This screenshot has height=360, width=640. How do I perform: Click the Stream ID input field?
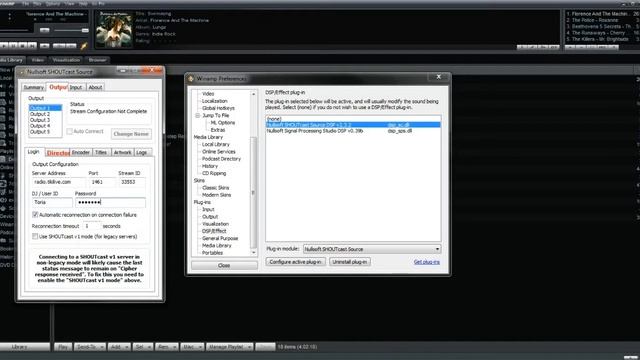[131, 182]
